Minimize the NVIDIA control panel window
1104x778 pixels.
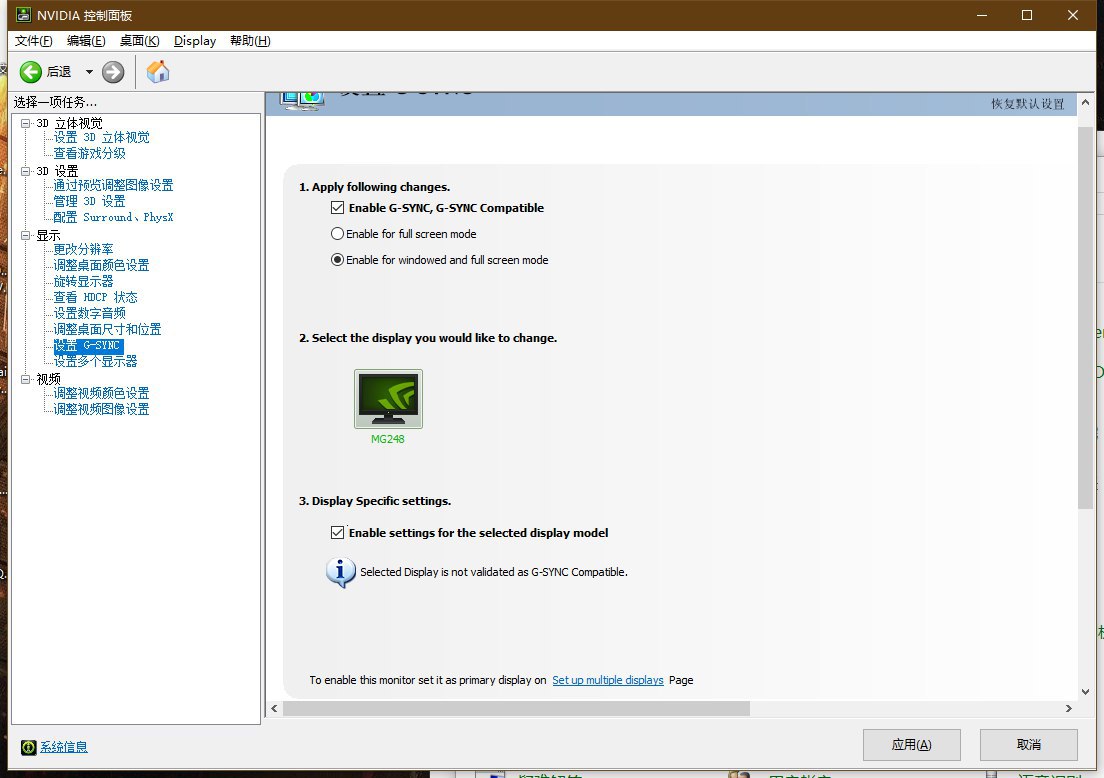click(x=981, y=15)
